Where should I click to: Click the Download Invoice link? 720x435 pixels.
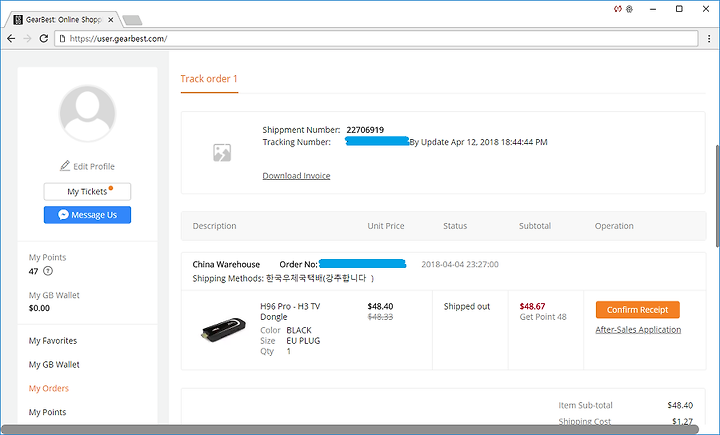coord(296,175)
